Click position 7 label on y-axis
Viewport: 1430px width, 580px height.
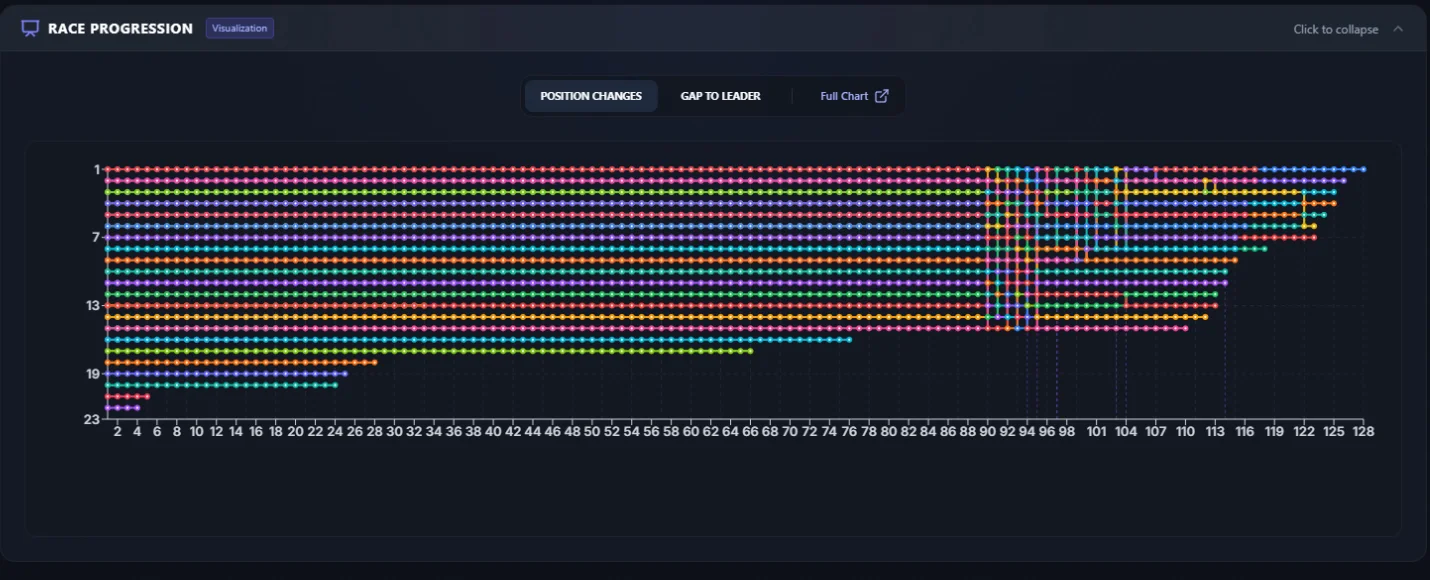(96, 237)
